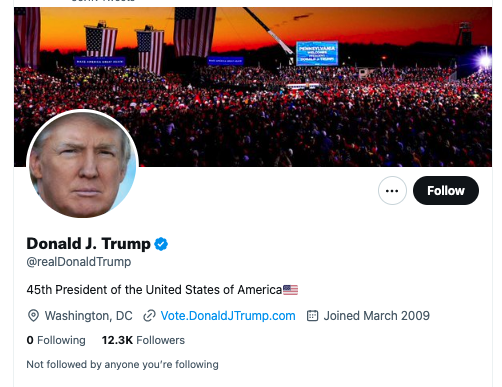The height and width of the screenshot is (387, 502).
Task: Click the large flag hanging in banner center
Action: point(195,32)
